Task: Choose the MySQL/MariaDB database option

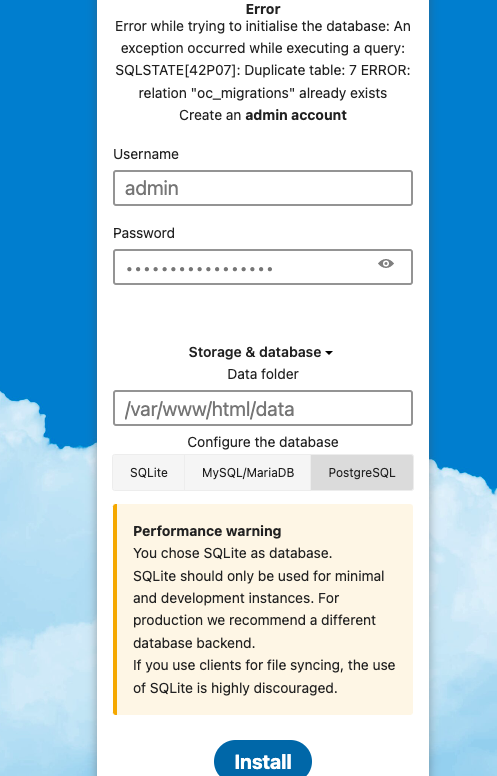Action: click(248, 473)
